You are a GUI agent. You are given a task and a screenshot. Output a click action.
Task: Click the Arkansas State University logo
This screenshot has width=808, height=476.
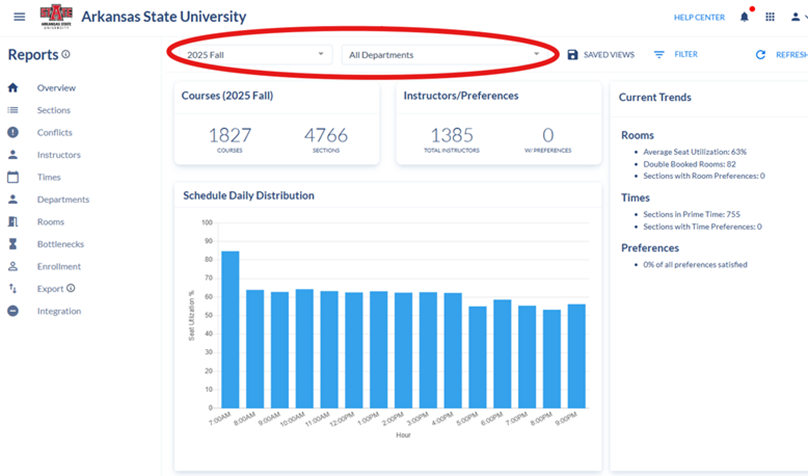(56, 17)
